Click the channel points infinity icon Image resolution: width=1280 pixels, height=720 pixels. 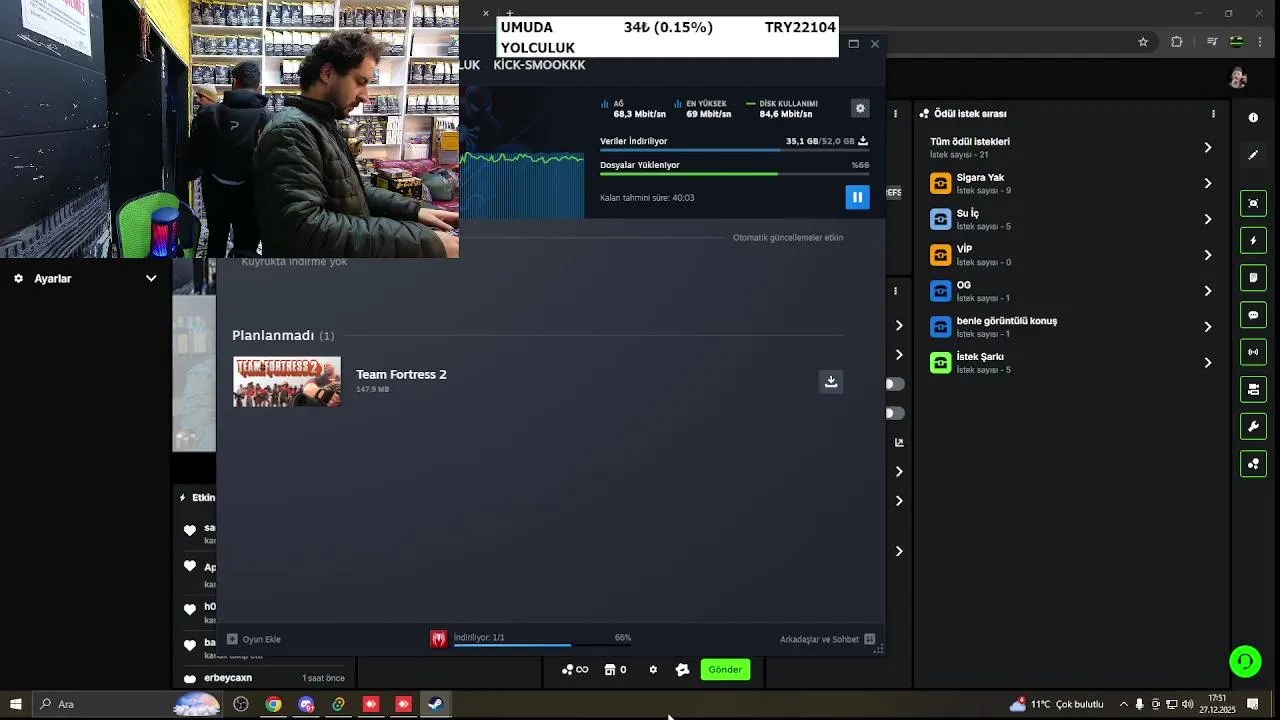pos(575,670)
